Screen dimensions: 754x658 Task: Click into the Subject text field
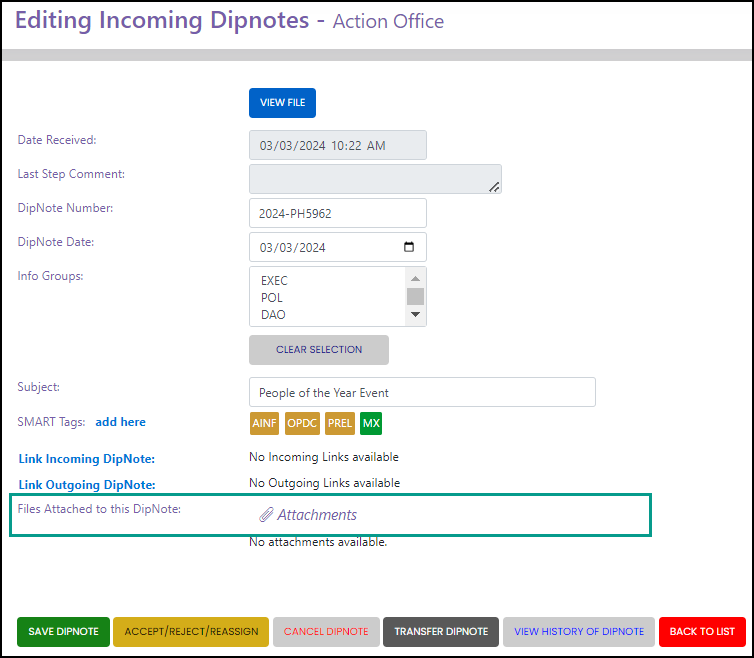pyautogui.click(x=422, y=392)
